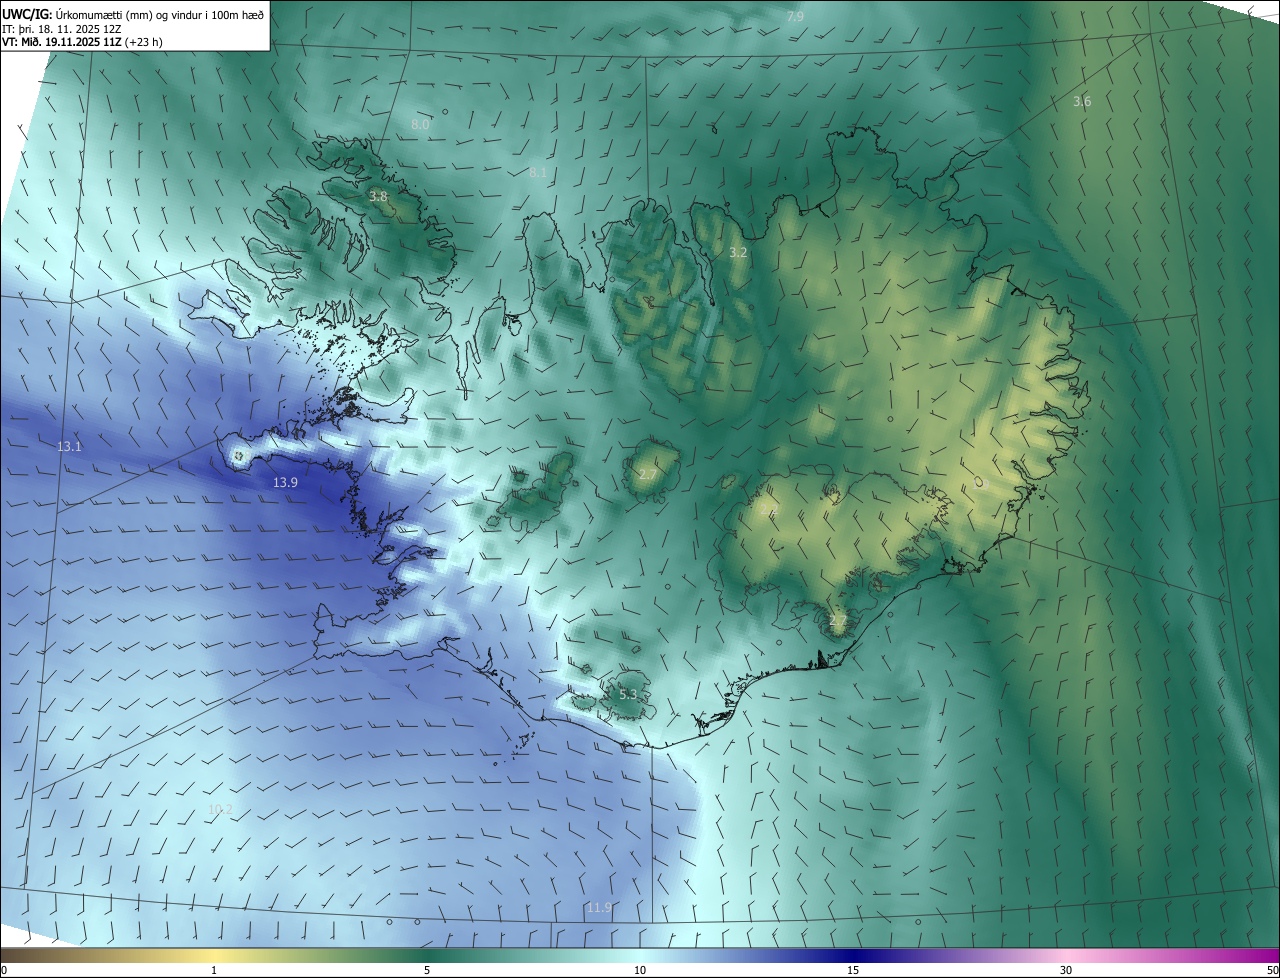Click the 13.1 value label on the map
The image size is (1280, 978).
click(x=69, y=447)
